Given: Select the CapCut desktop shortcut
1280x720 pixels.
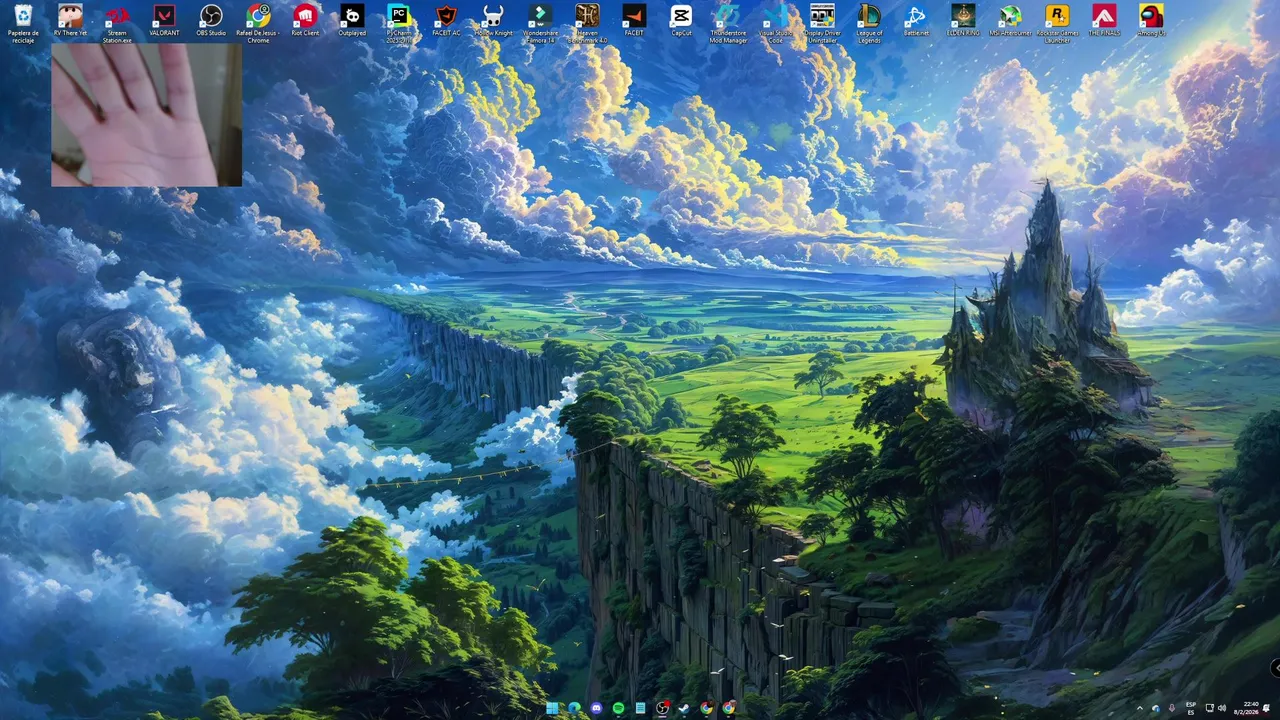Looking at the screenshot, I should tap(681, 19).
